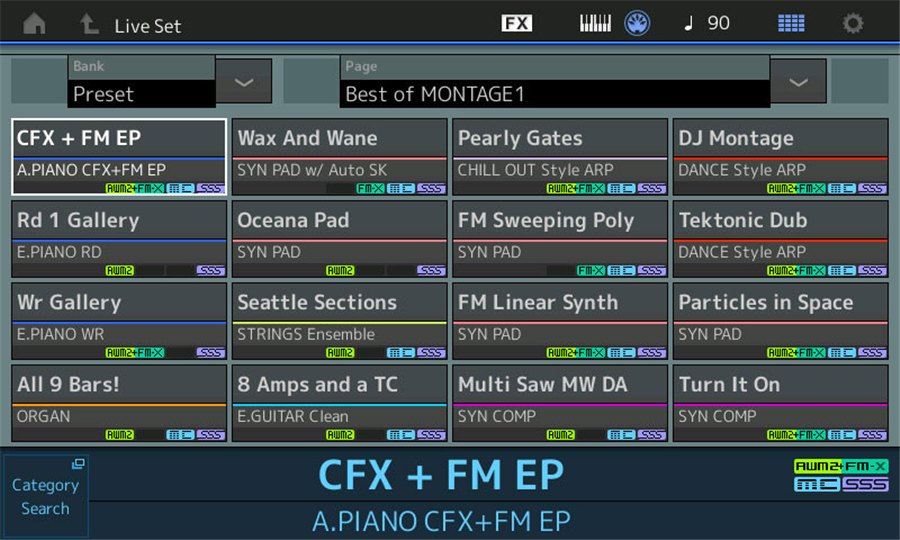This screenshot has height=540, width=900.
Task: Open the blue grid Live Set icon
Action: click(791, 23)
